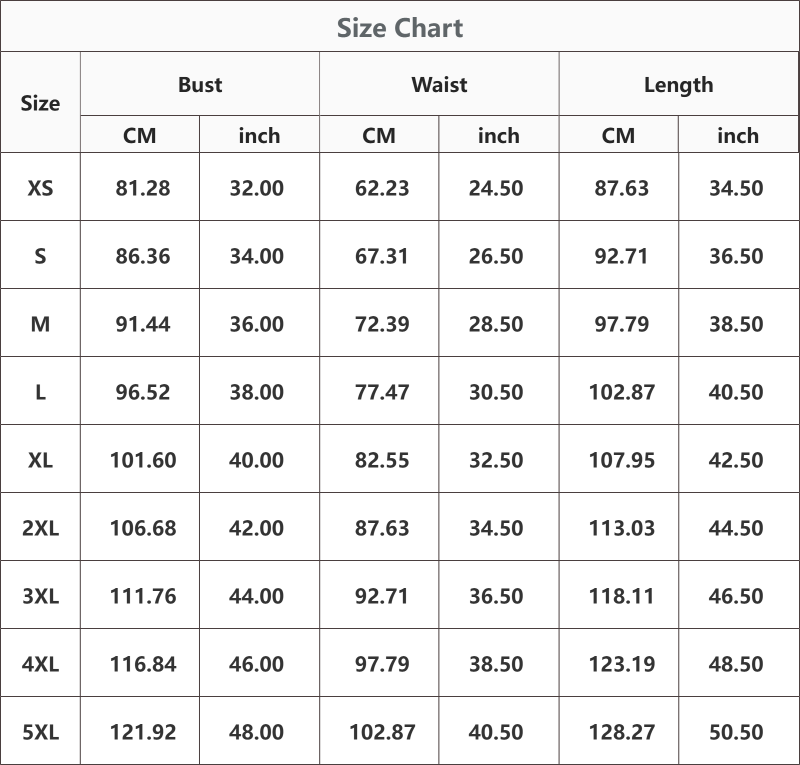Click the inch subheader under Length
Viewport: 800px width, 765px height.
(738, 136)
